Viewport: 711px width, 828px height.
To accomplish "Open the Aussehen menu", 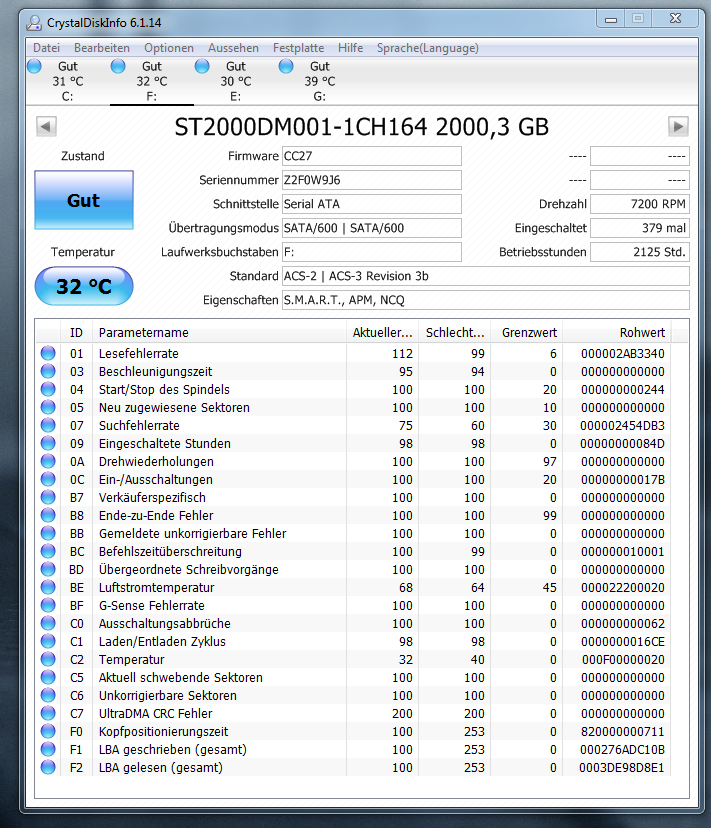I will click(233, 48).
